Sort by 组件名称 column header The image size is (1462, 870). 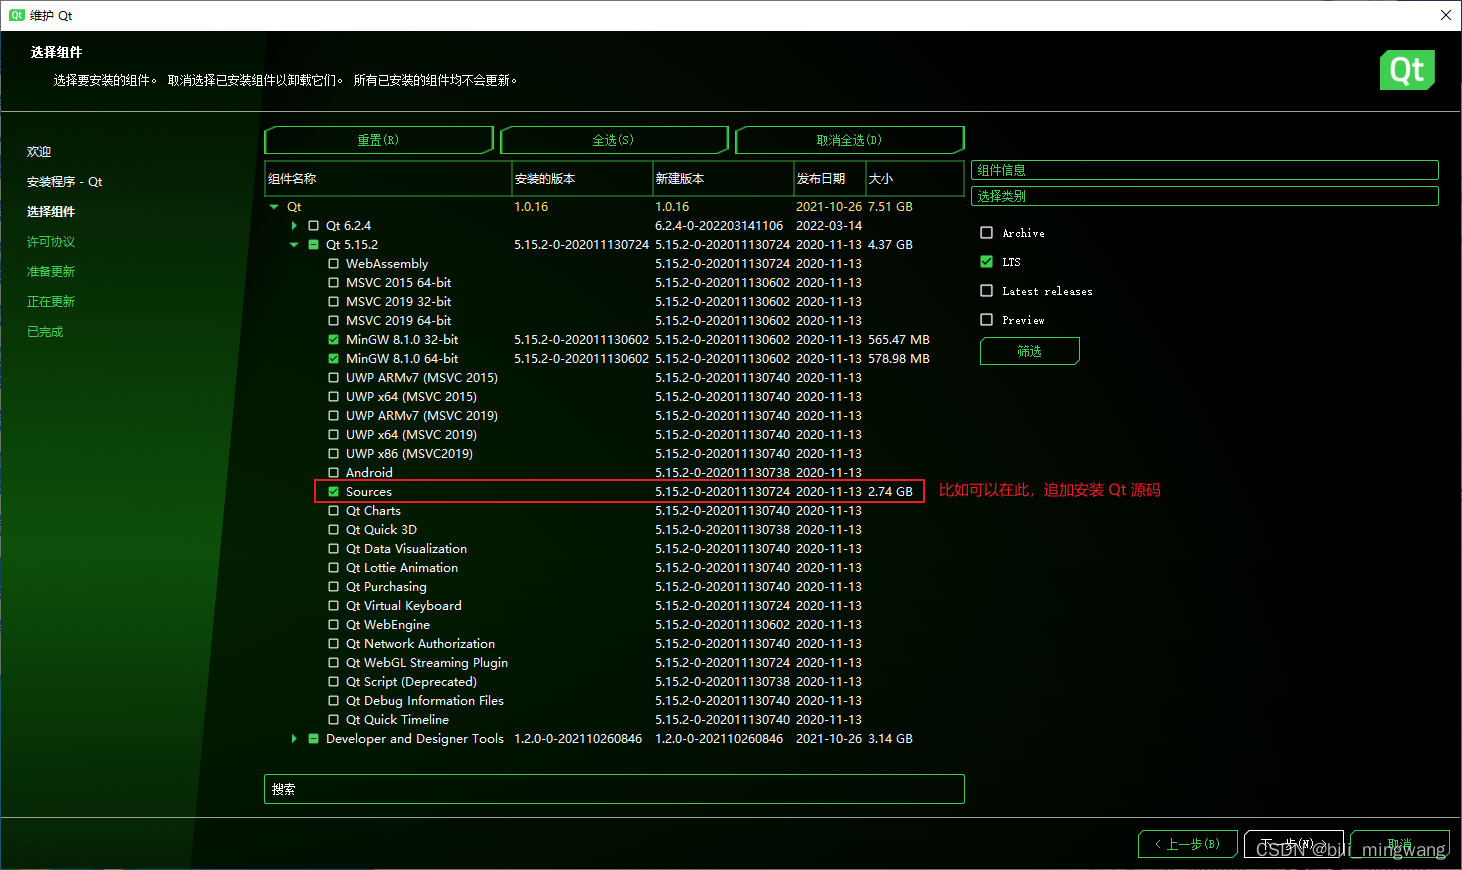pyautogui.click(x=388, y=179)
